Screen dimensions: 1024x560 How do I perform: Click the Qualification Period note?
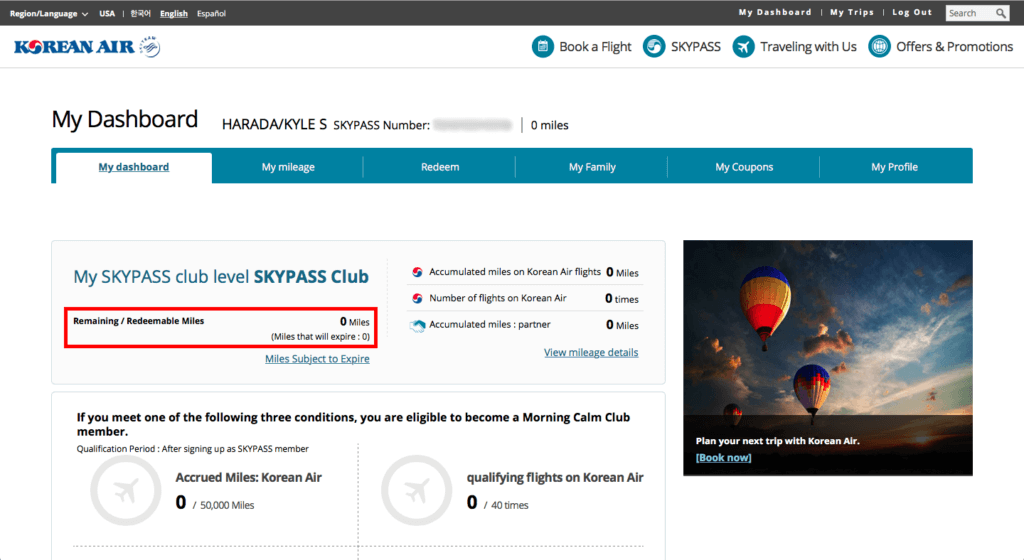(193, 449)
